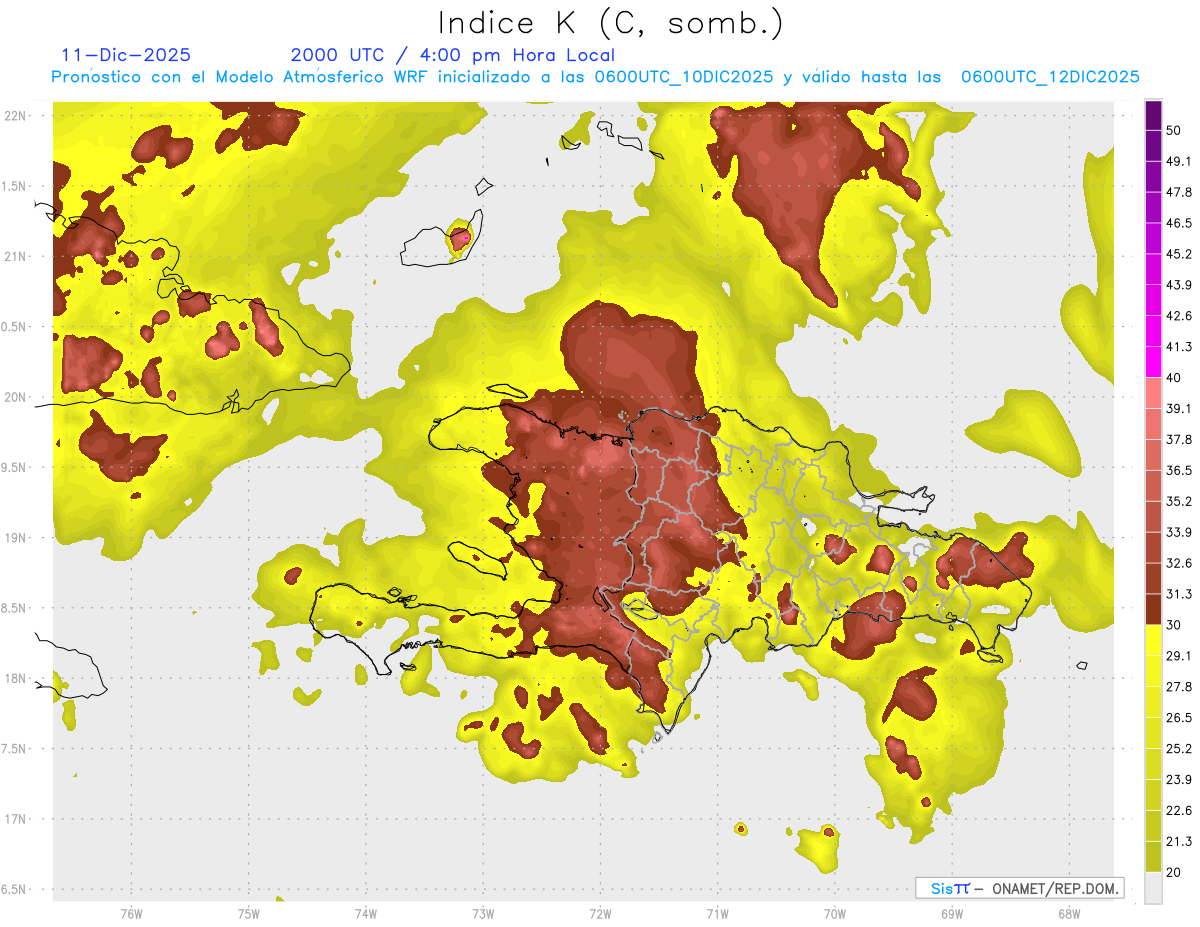Click the latitude label "19N"
1200x927 pixels.
pos(15,537)
